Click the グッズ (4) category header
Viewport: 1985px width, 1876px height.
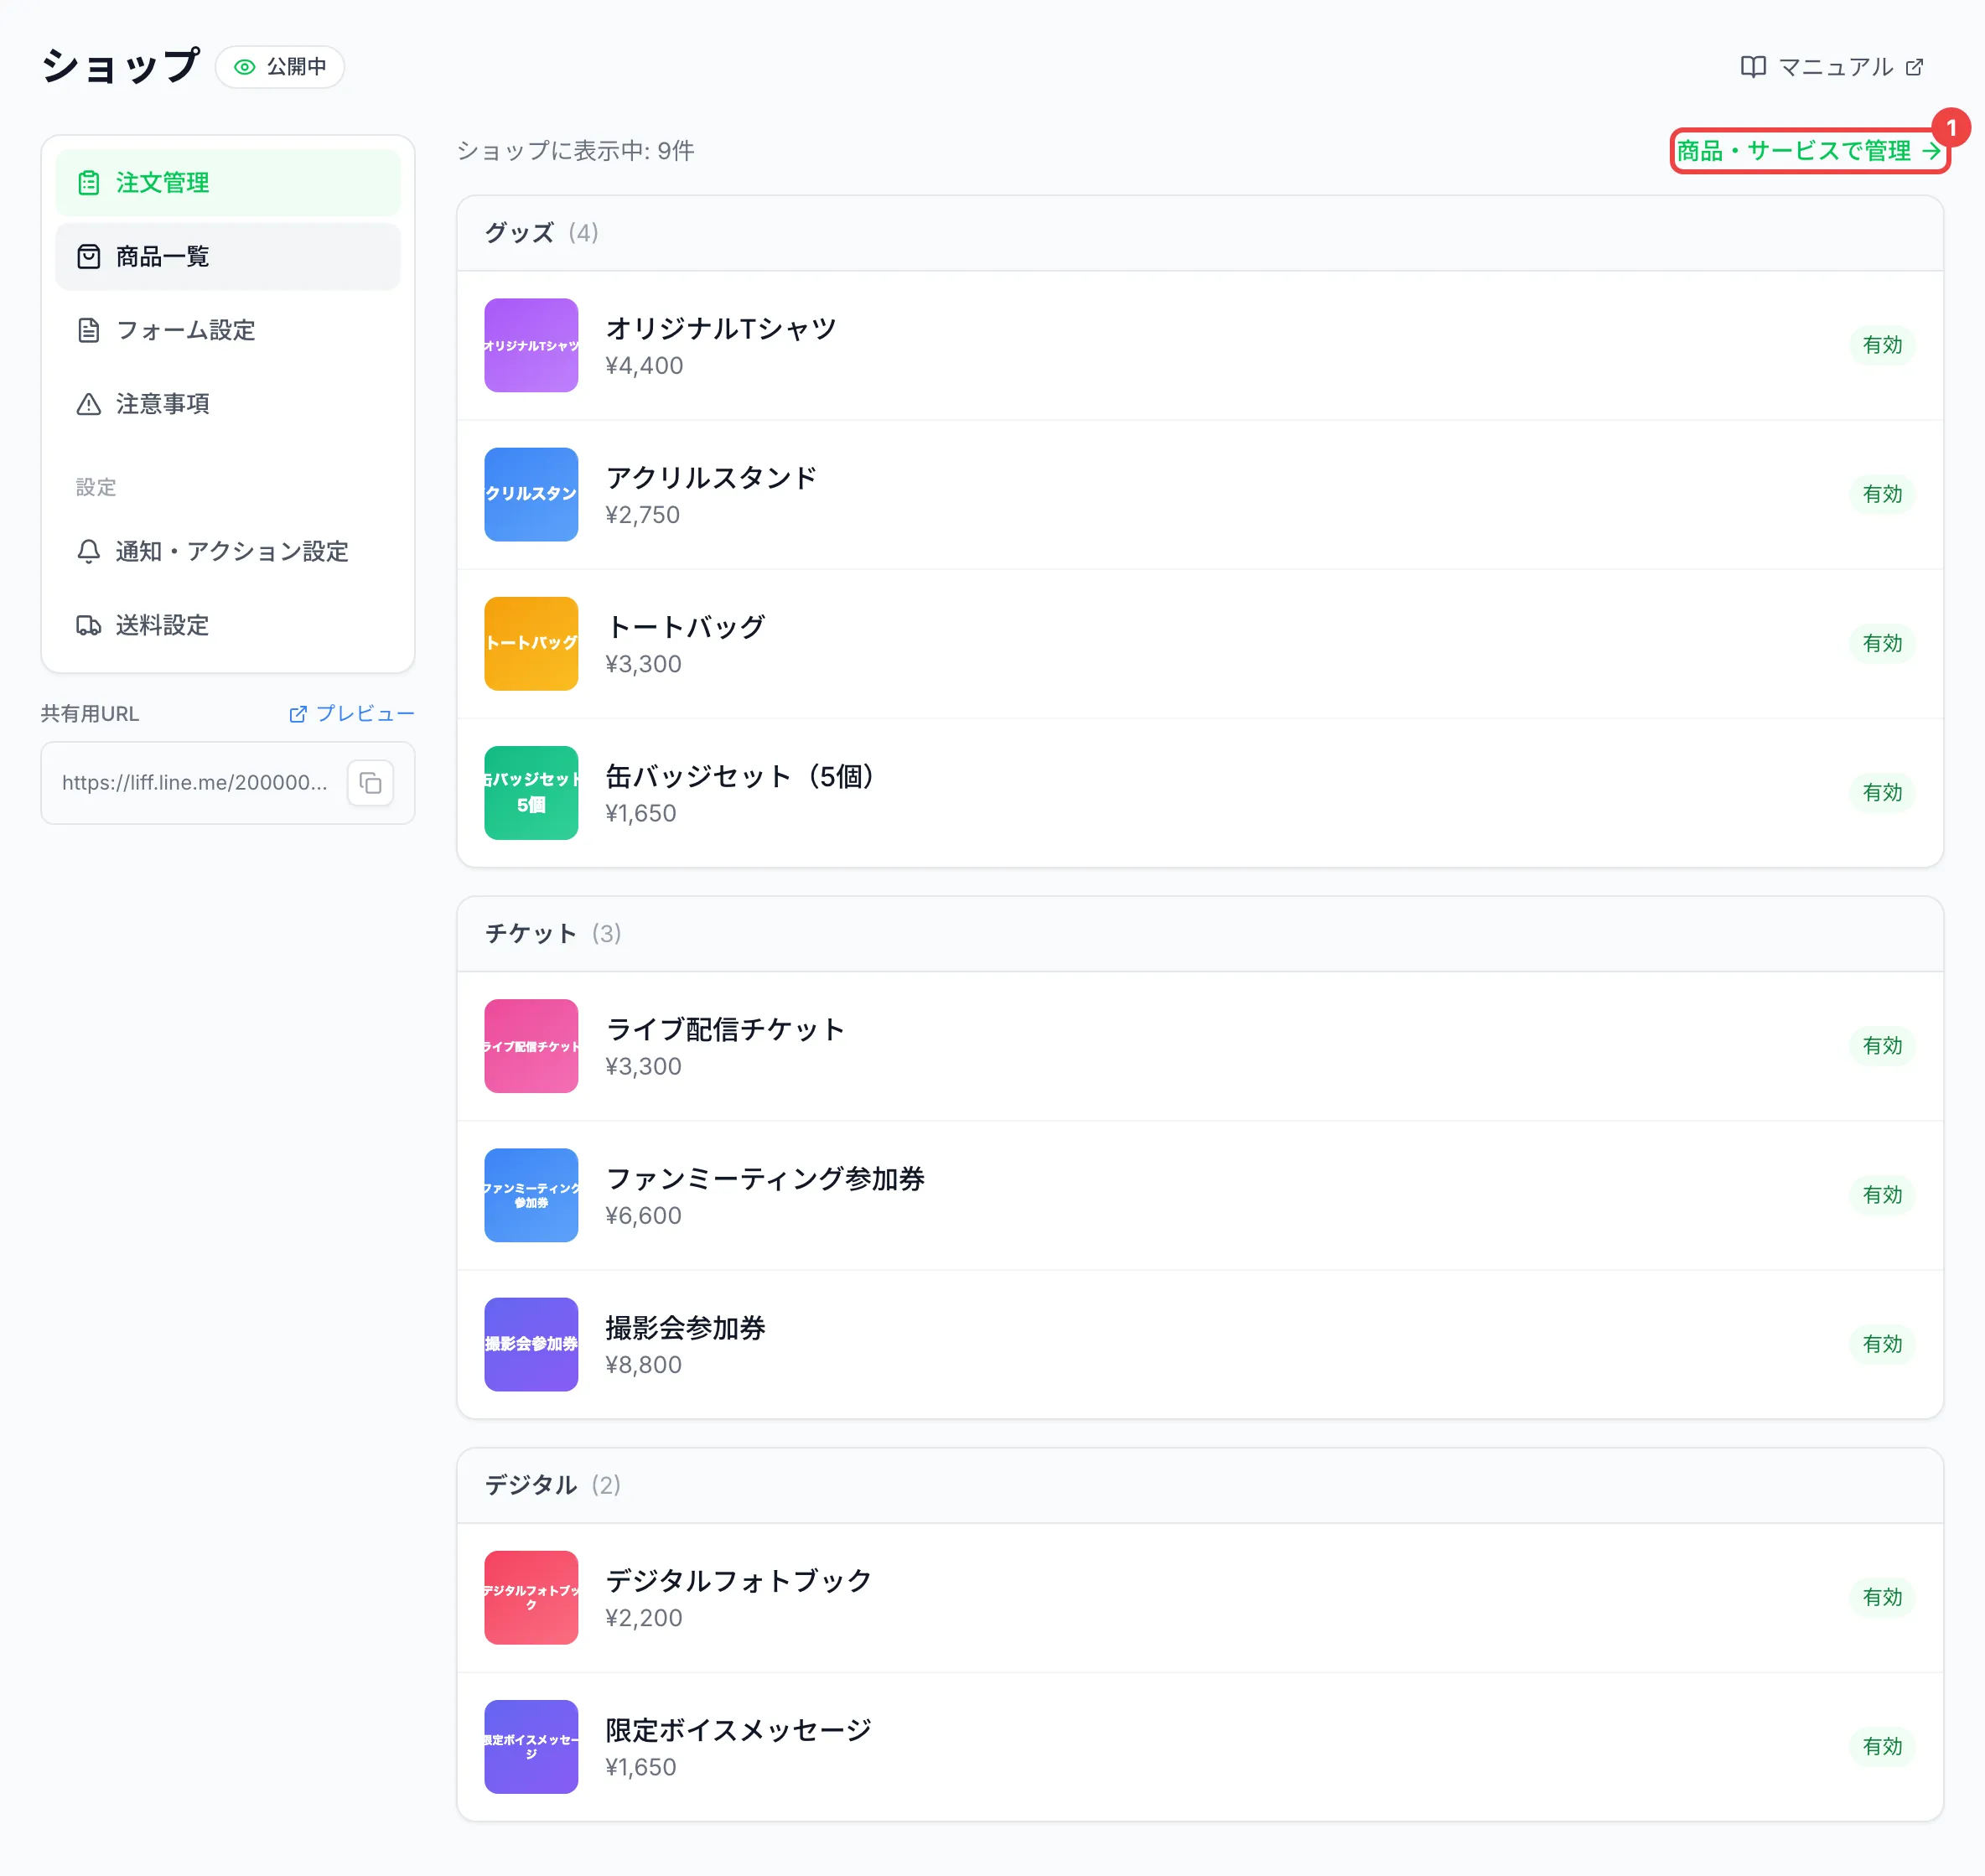(x=1199, y=233)
